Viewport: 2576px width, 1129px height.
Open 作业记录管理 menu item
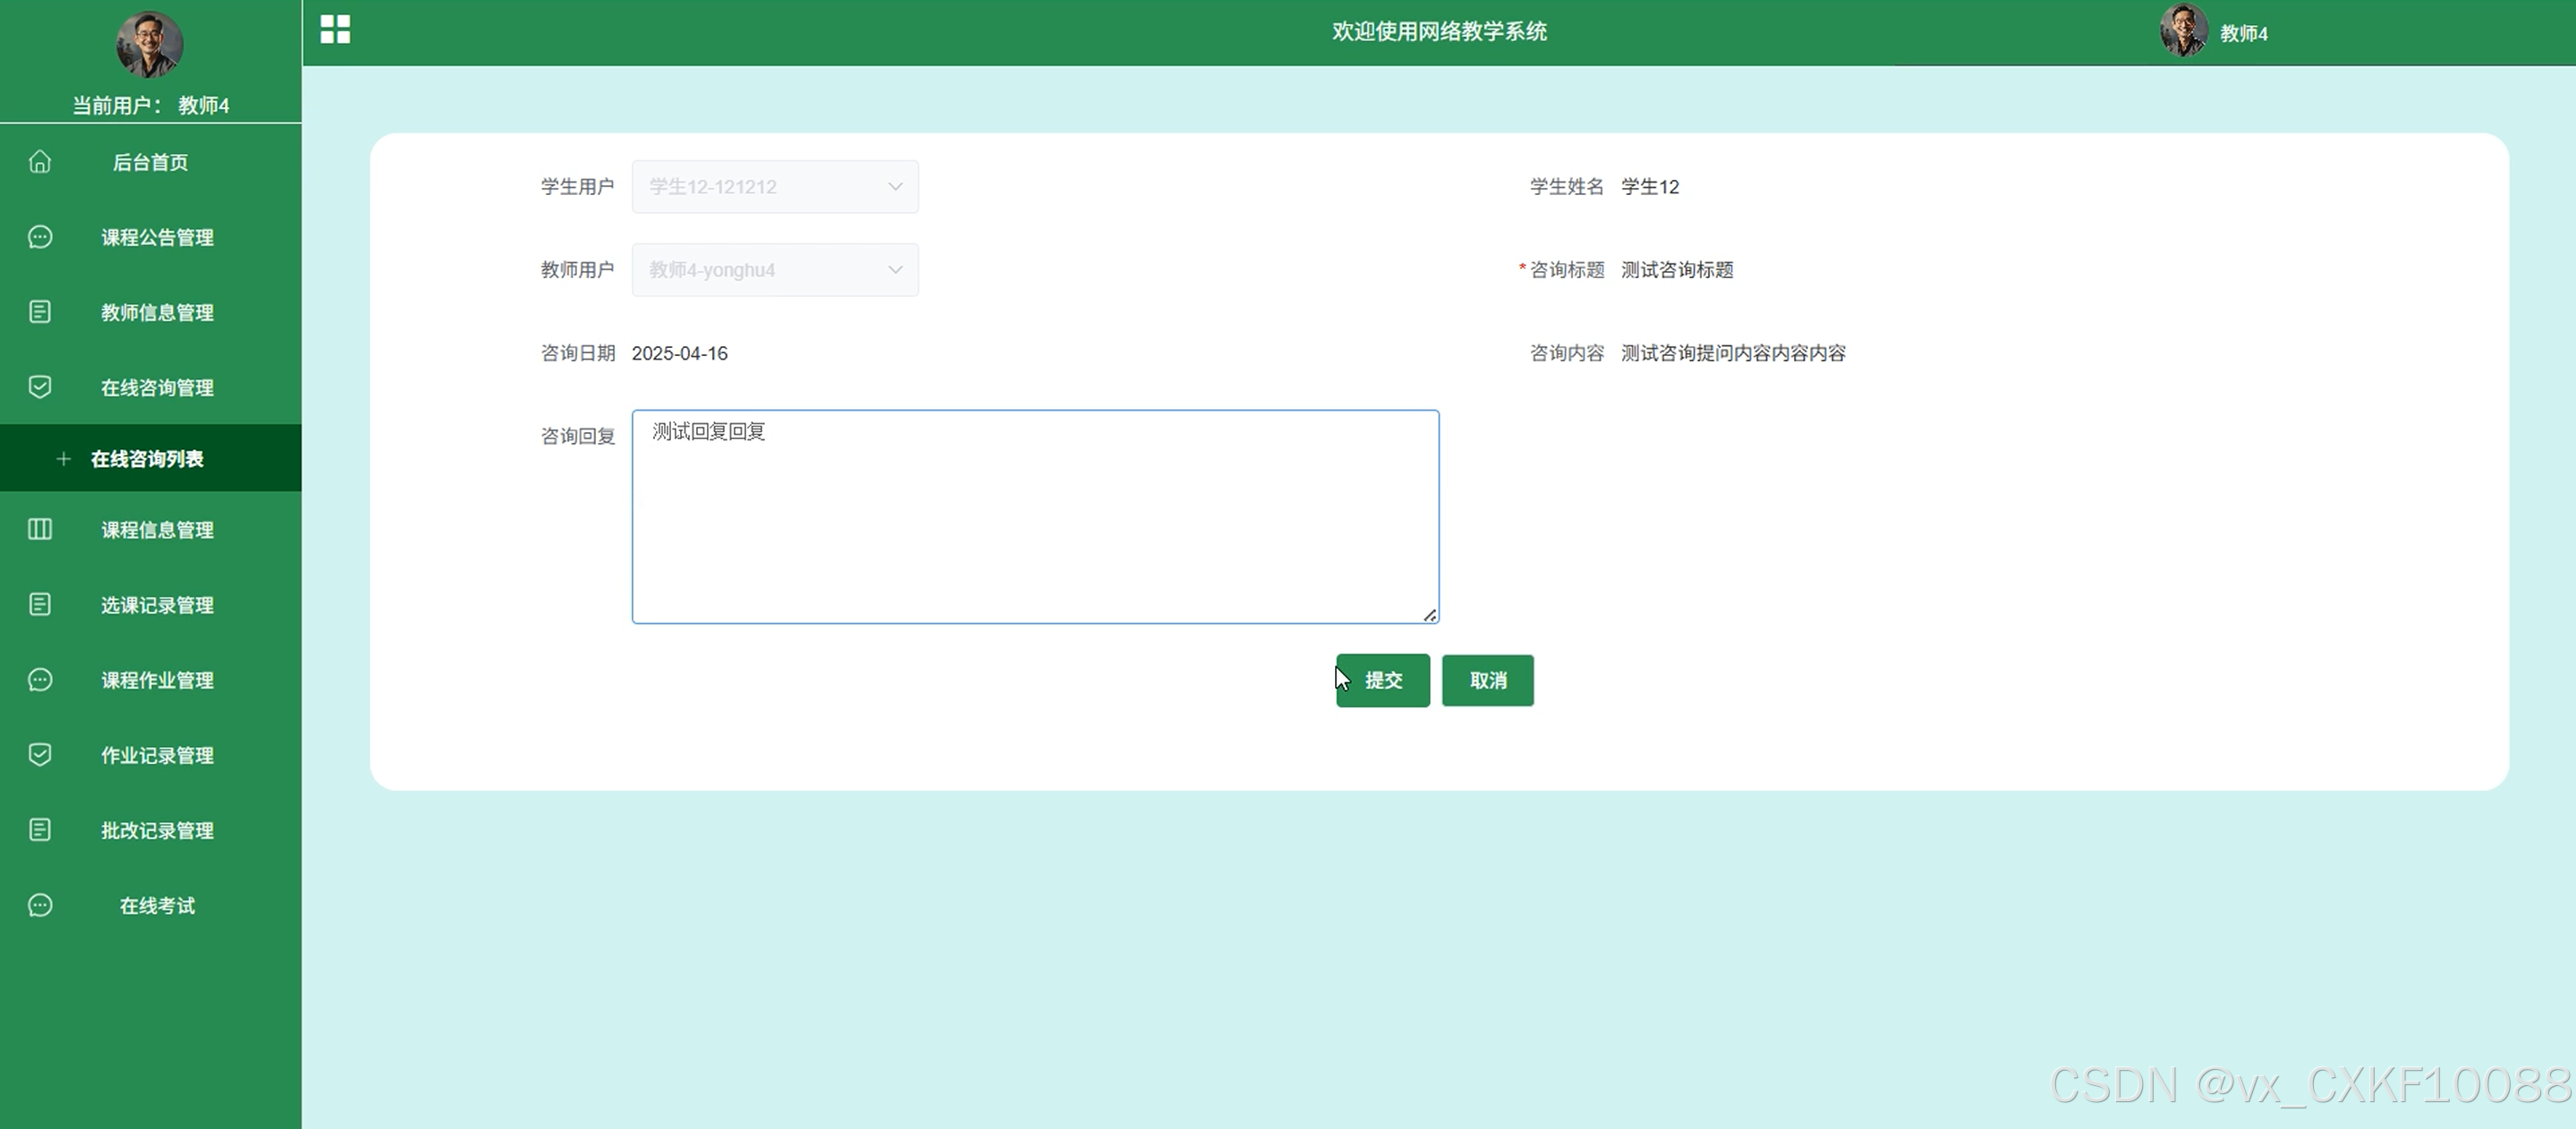coord(157,755)
